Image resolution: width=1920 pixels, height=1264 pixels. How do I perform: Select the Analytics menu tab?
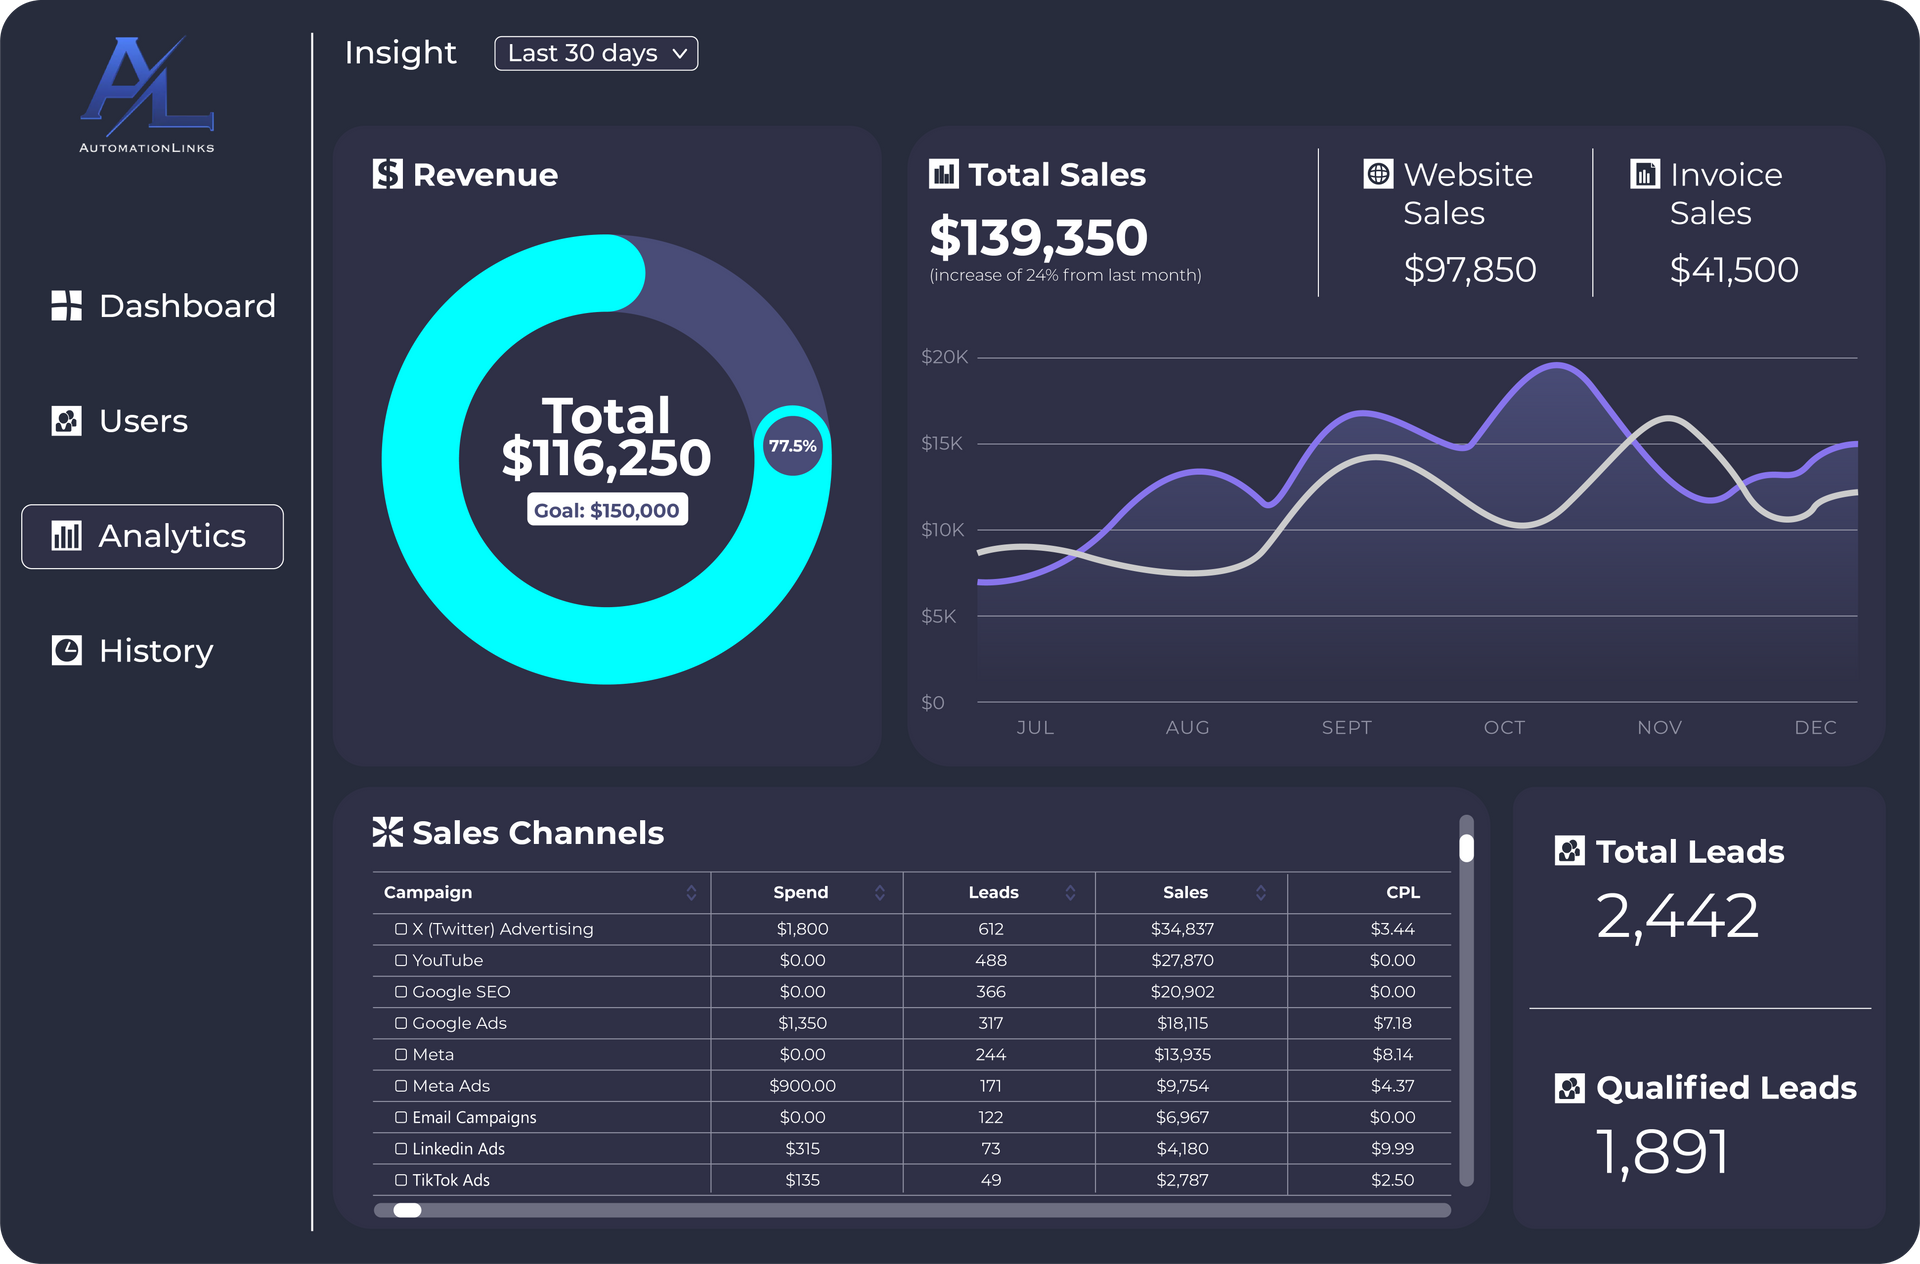(x=151, y=535)
